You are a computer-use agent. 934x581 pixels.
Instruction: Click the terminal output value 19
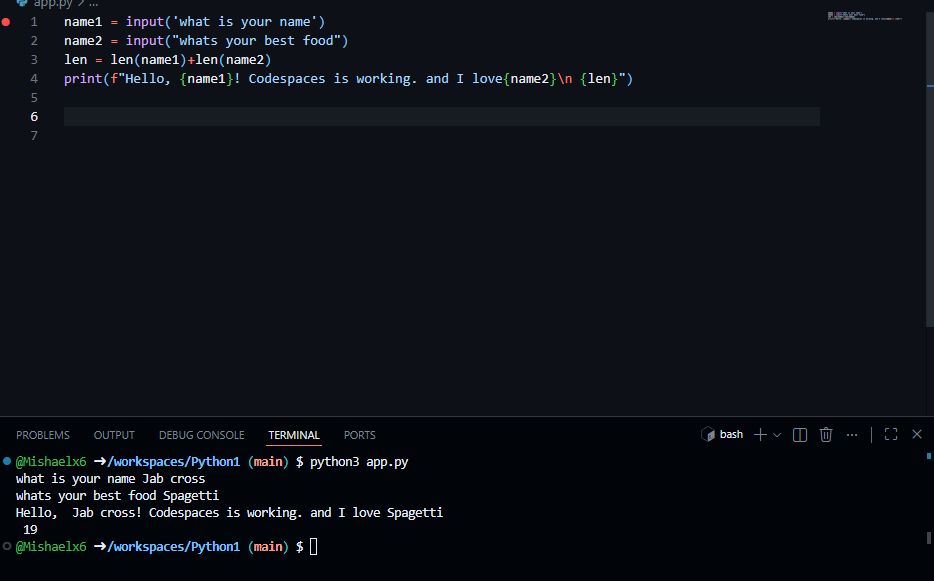click(30, 530)
